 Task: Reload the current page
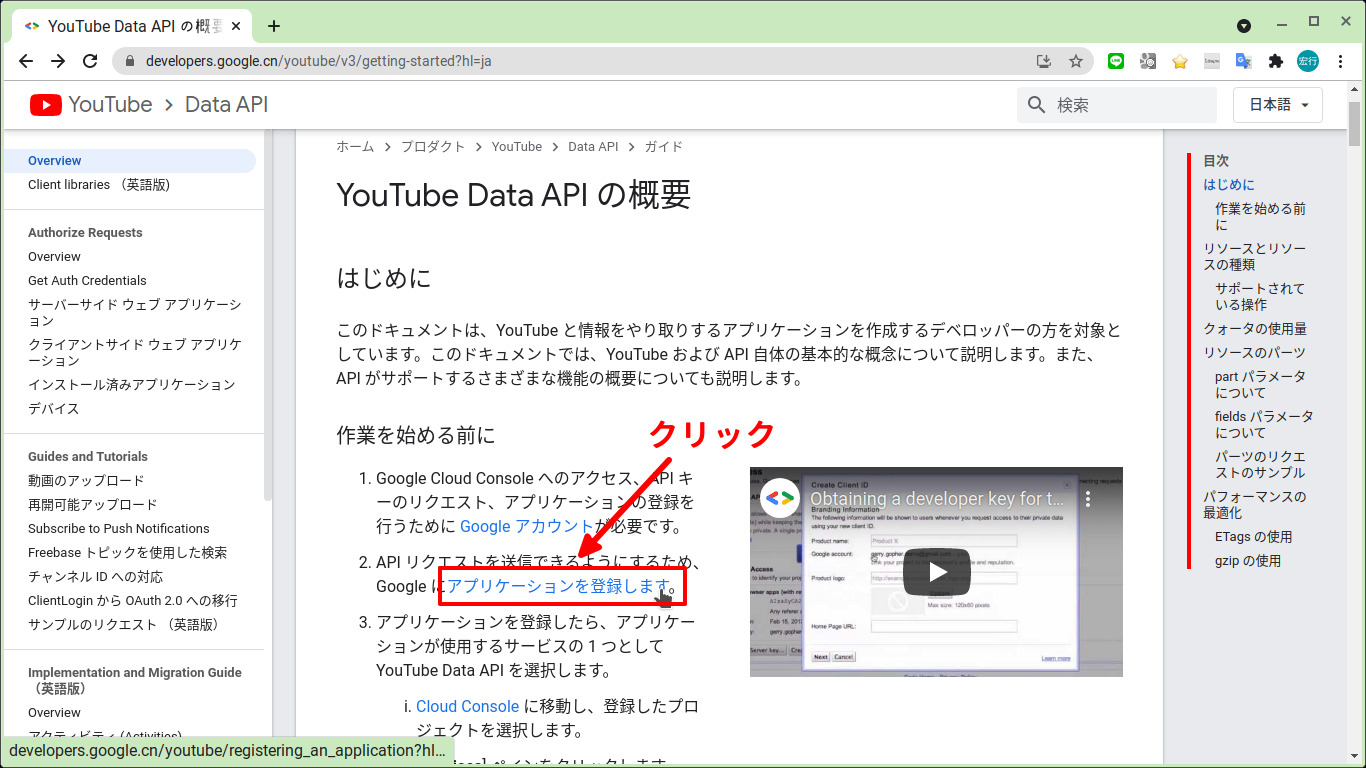90,61
